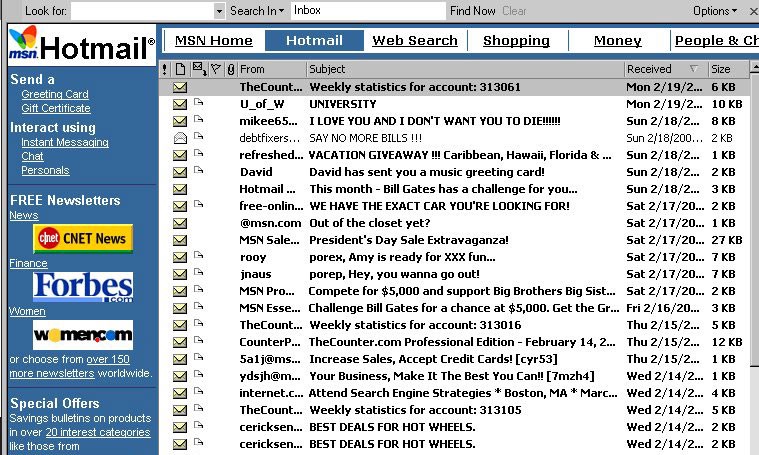Click the envelope icon for U_of_W message

[x=180, y=104]
